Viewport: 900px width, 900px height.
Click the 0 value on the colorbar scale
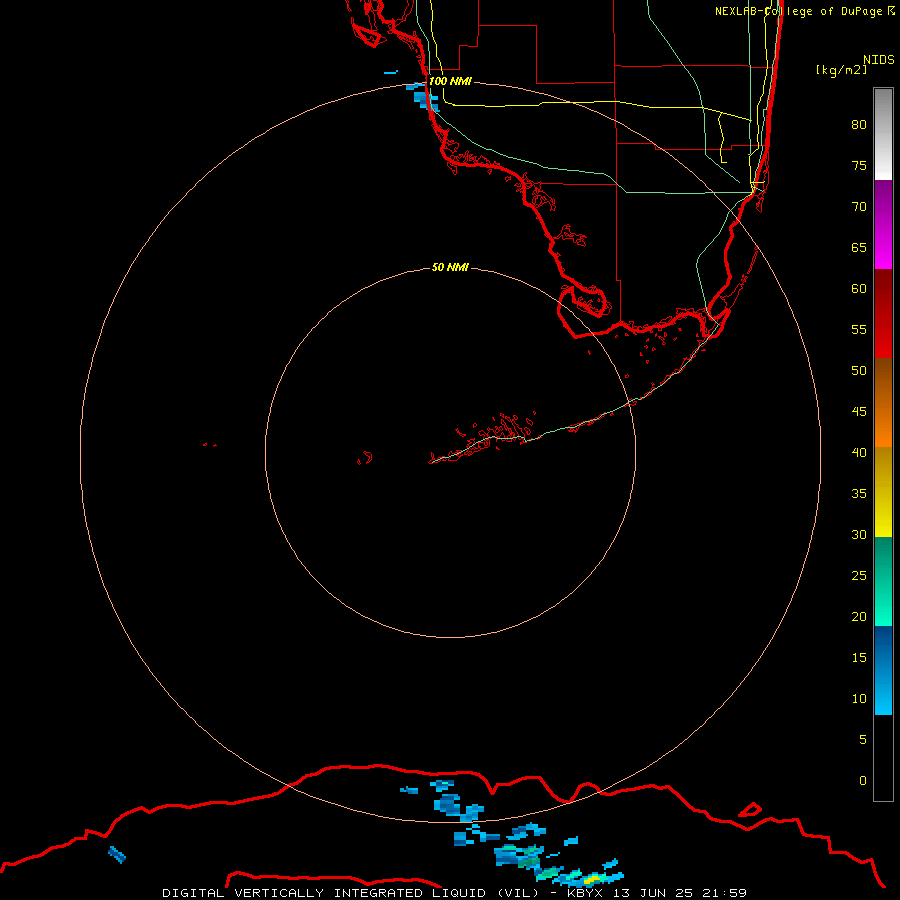(x=863, y=781)
